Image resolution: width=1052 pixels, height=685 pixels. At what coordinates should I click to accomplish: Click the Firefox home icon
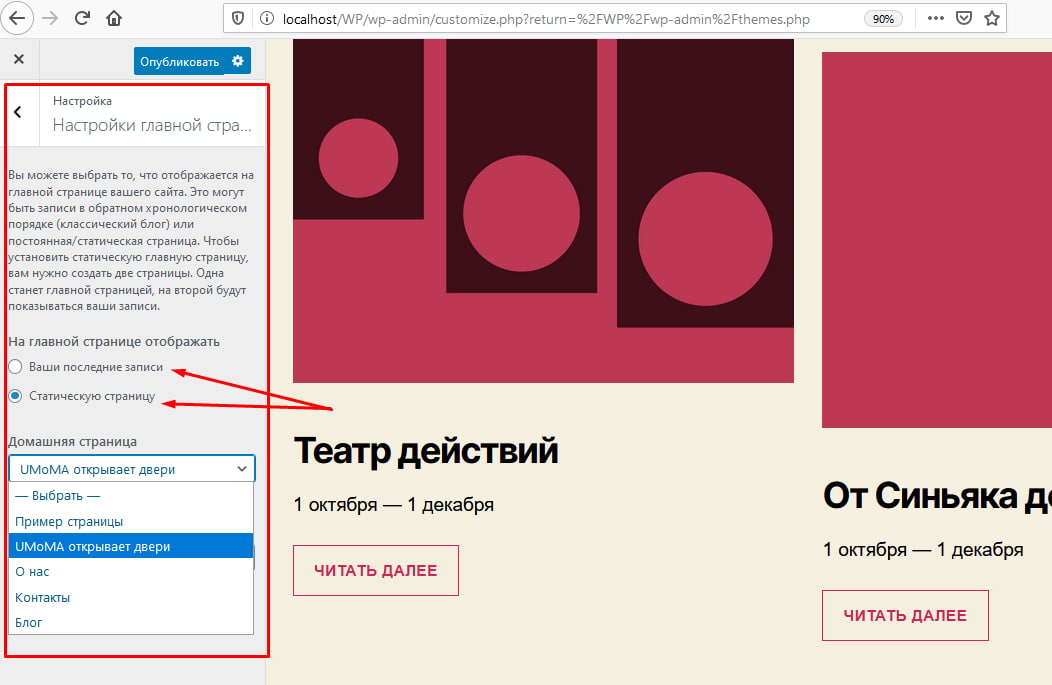pyautogui.click(x=114, y=17)
